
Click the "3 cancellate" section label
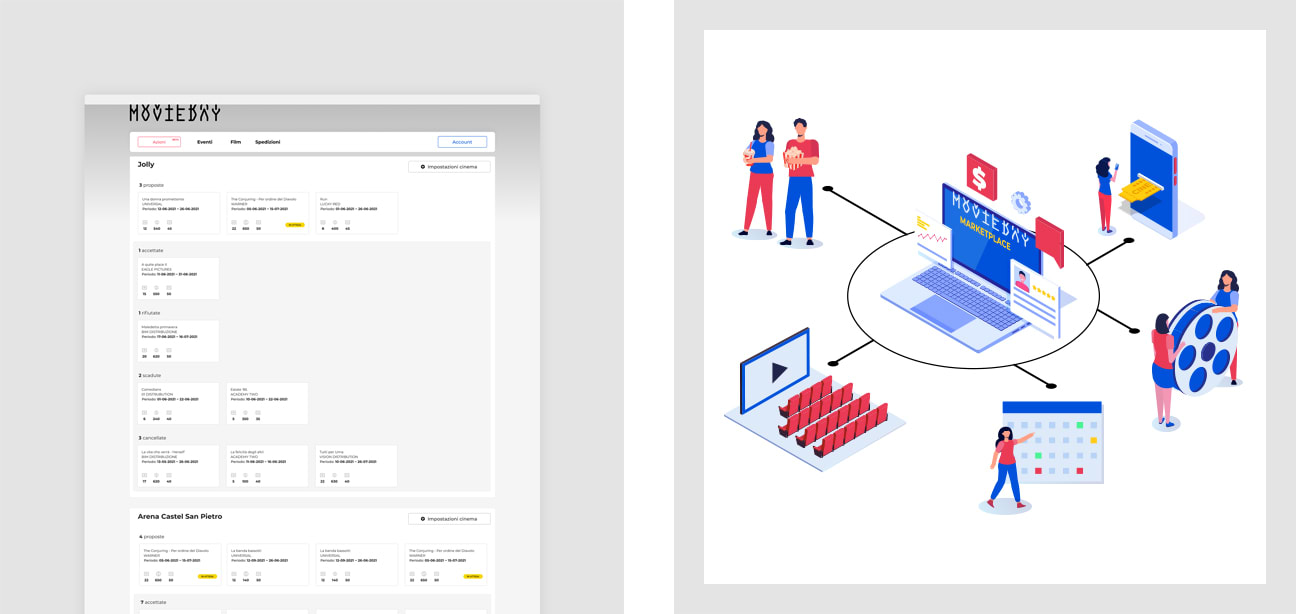[152, 438]
